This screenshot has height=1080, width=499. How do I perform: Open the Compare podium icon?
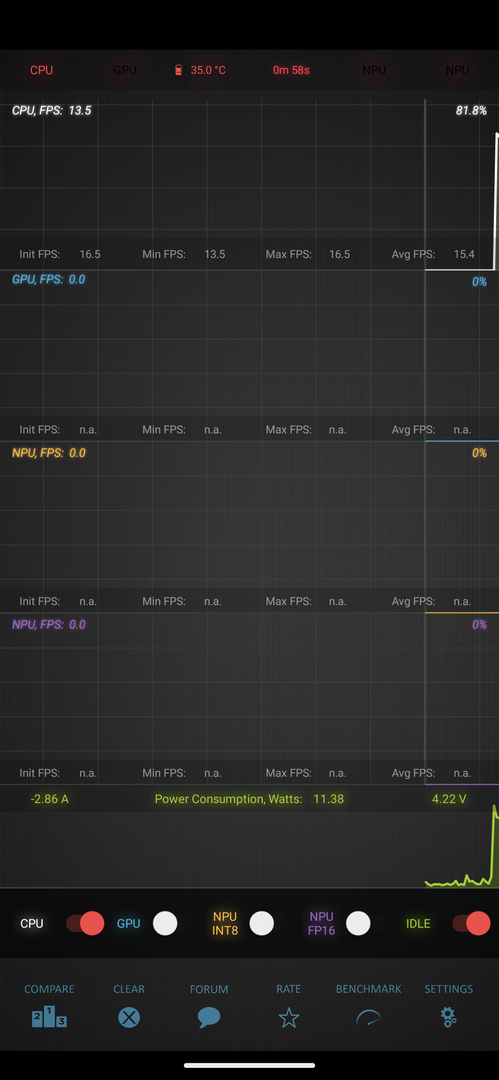pyautogui.click(x=49, y=1017)
